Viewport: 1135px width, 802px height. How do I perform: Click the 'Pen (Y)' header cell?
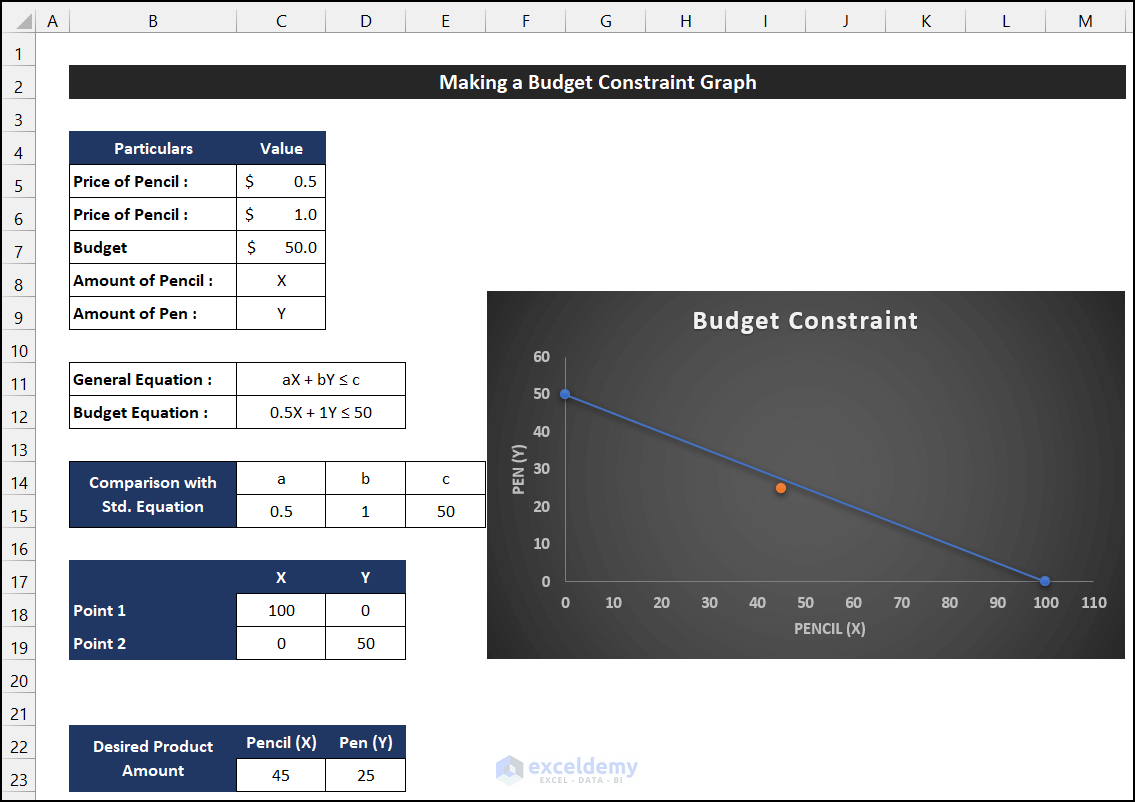pyautogui.click(x=366, y=743)
